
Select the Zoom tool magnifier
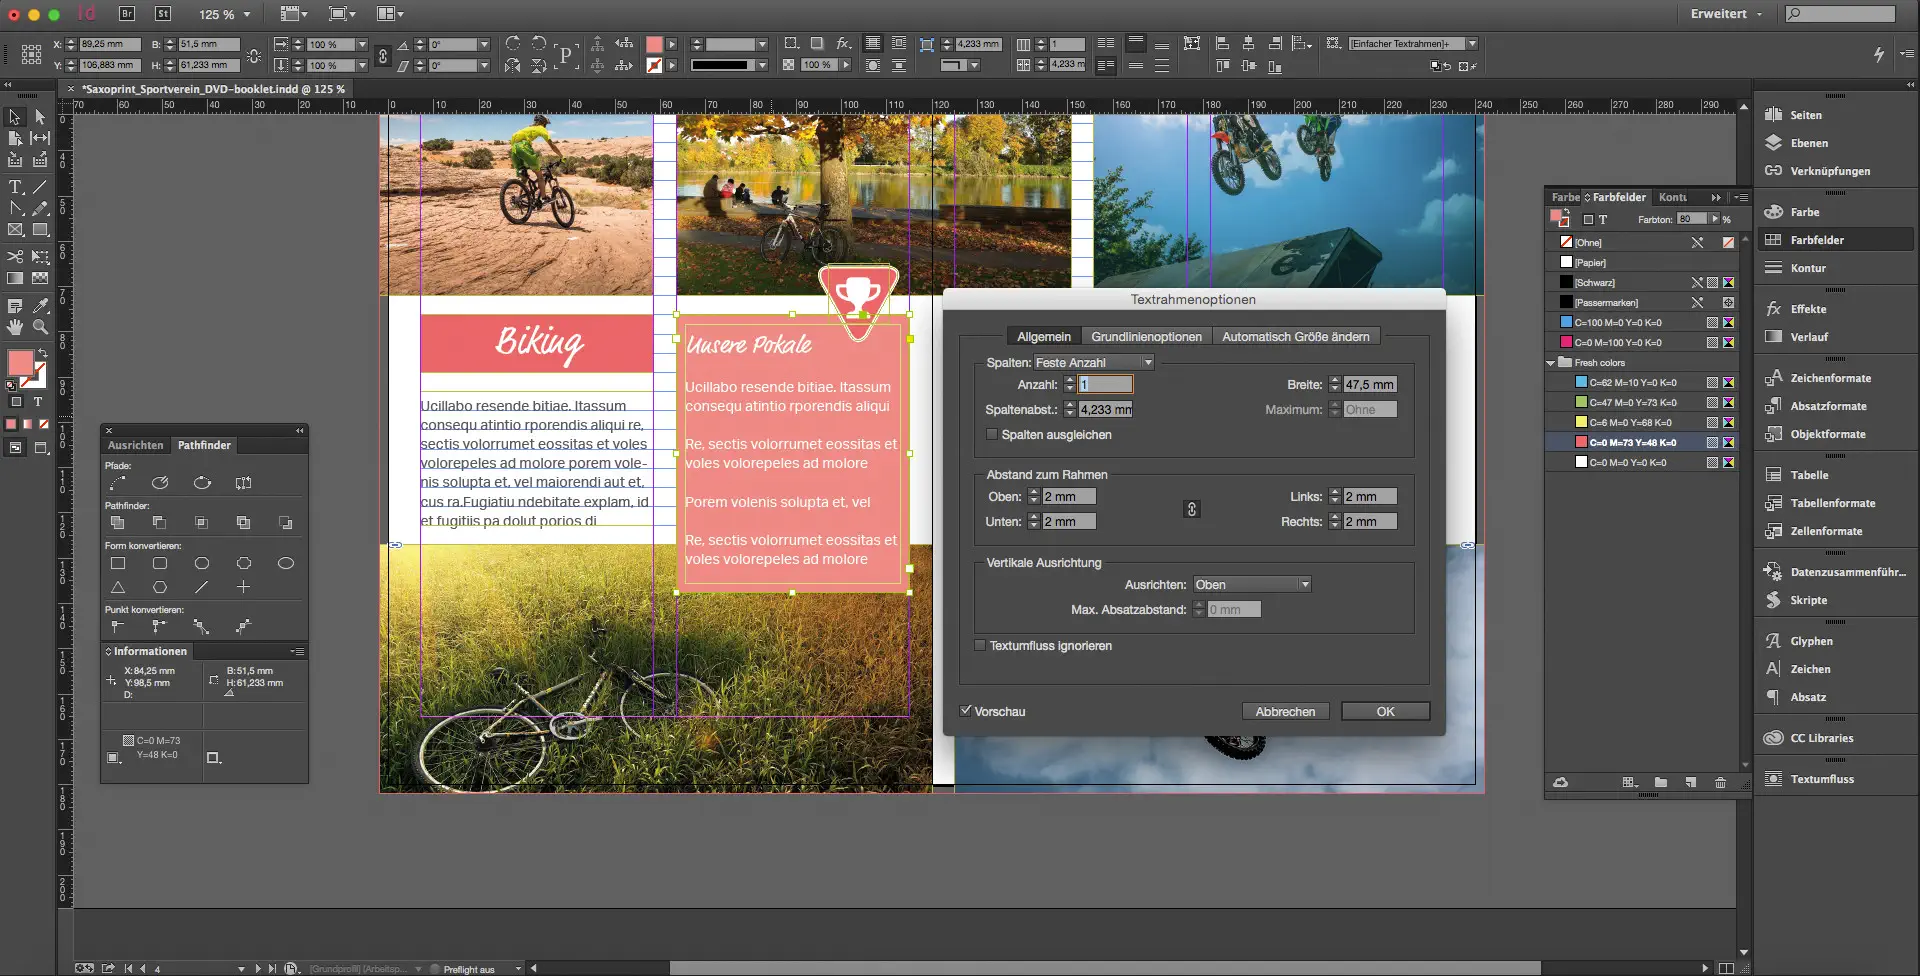40,327
